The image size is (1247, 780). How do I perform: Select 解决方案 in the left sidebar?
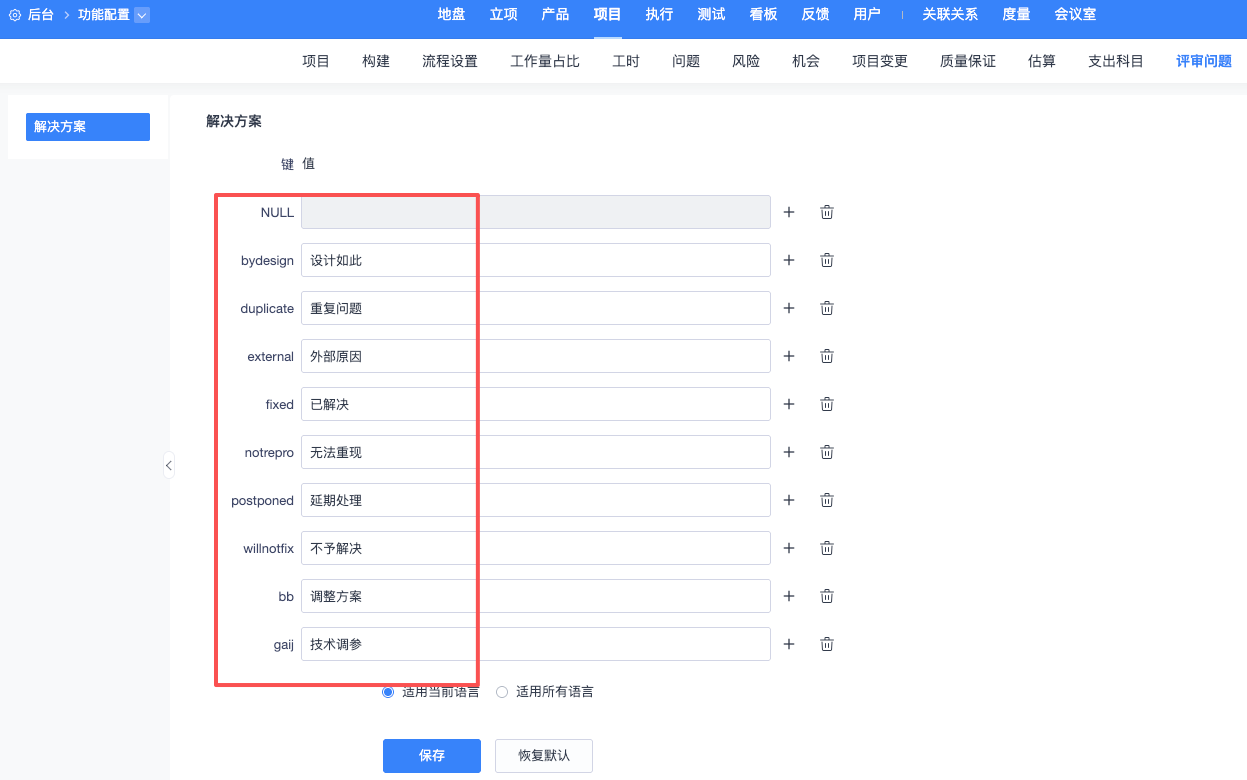(x=88, y=127)
